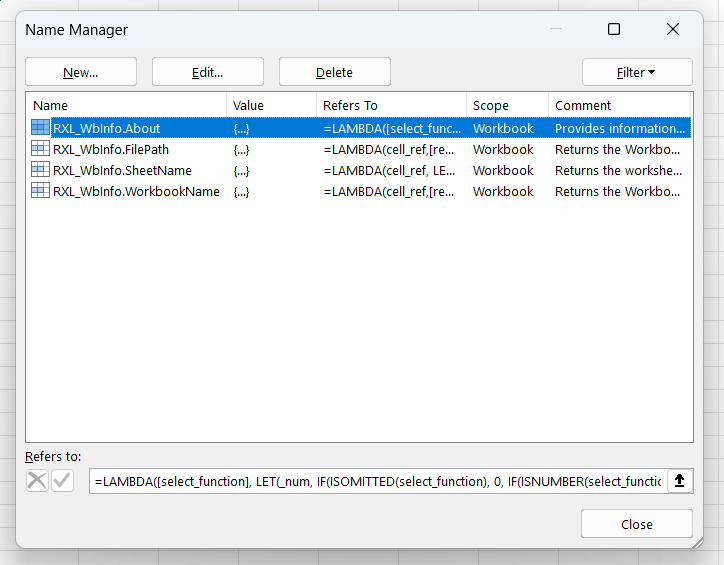Image resolution: width=724 pixels, height=565 pixels.
Task: Select the RXL_WbInfo.SheetName name entry
Action: coord(122,170)
